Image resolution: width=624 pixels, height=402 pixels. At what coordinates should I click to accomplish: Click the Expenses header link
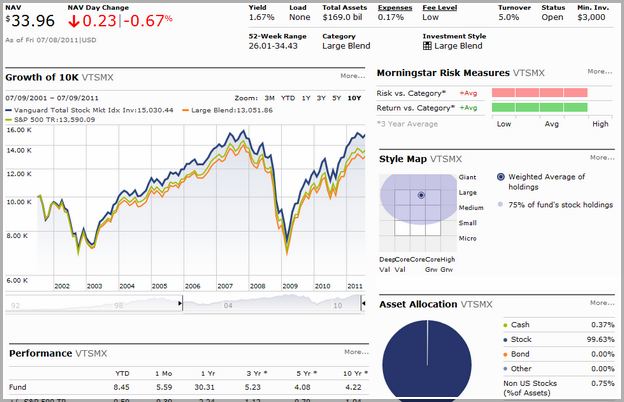click(395, 8)
